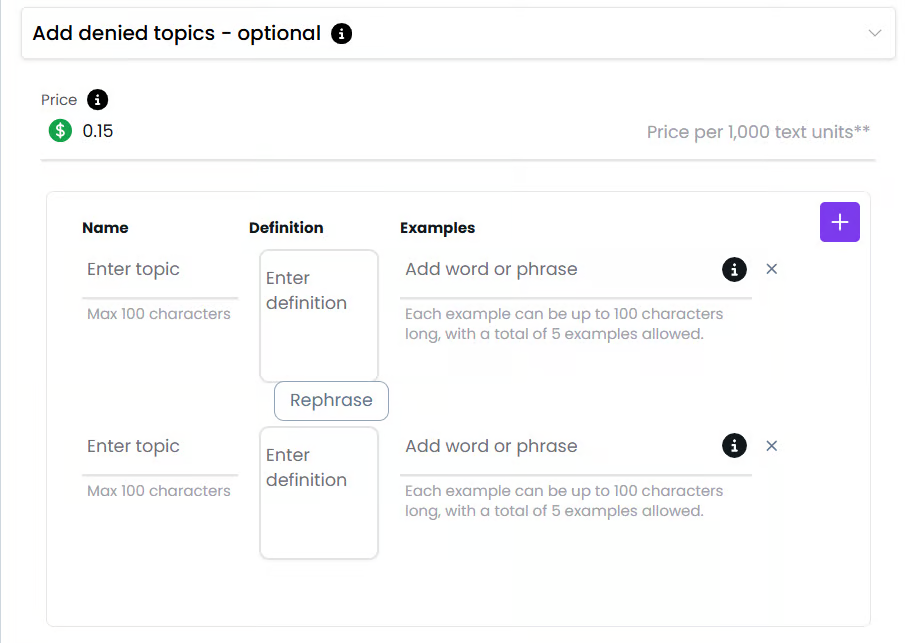The height and width of the screenshot is (643, 905).
Task: Click the green dollar sign icon
Action: [x=60, y=131]
